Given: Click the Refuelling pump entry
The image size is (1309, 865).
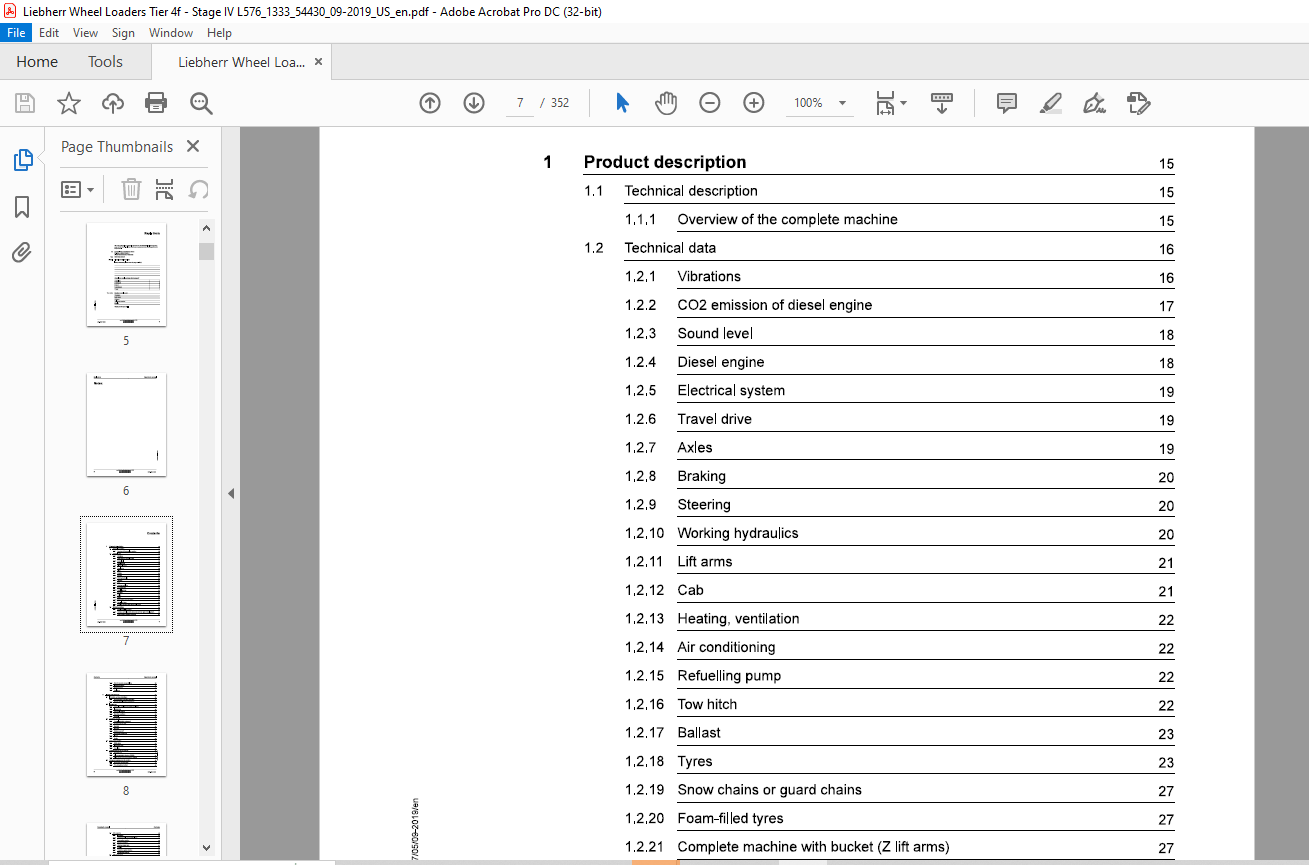Looking at the screenshot, I should pos(730,676).
